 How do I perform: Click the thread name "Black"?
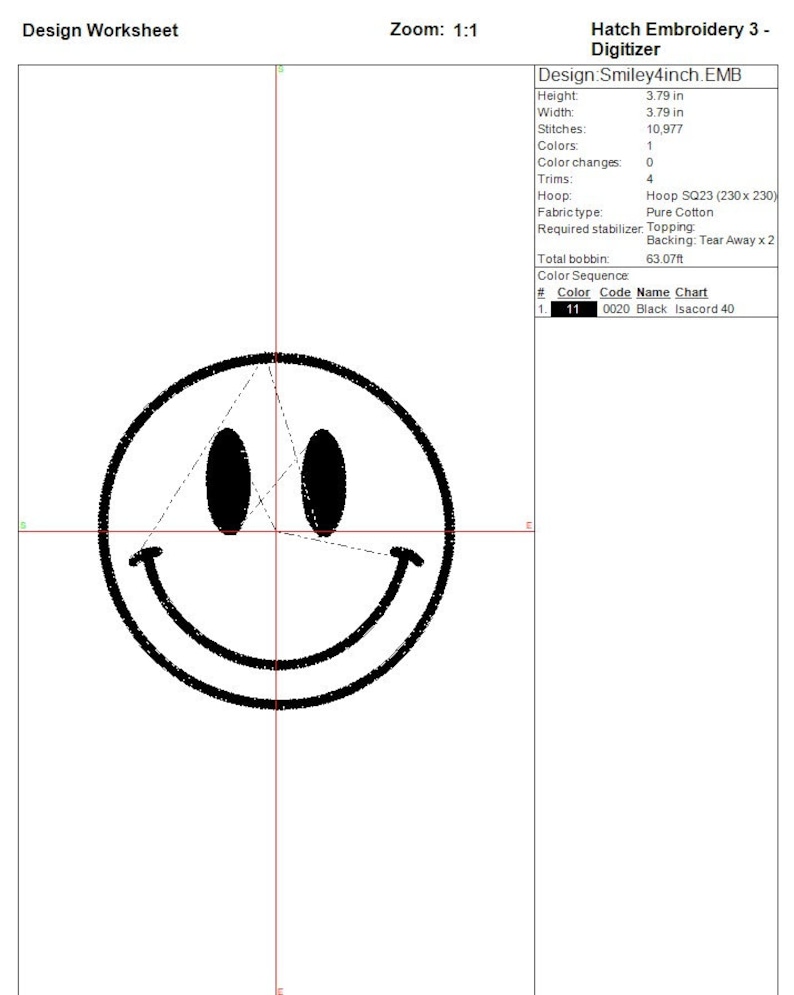(651, 309)
